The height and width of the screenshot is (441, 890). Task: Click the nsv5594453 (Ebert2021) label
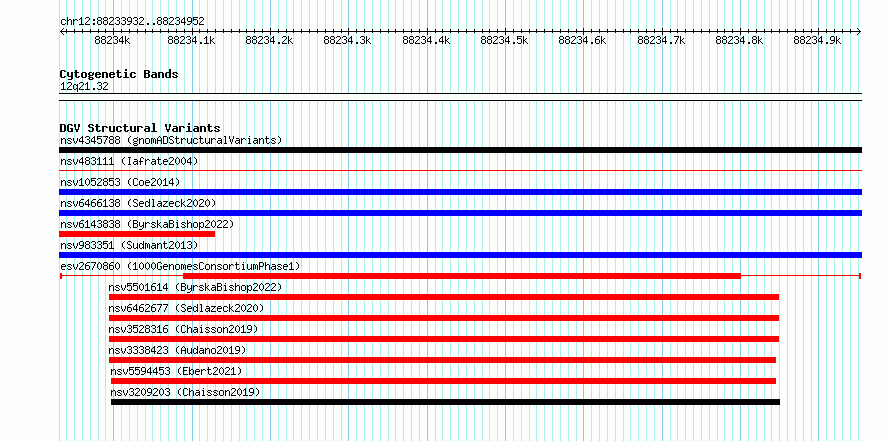point(177,371)
